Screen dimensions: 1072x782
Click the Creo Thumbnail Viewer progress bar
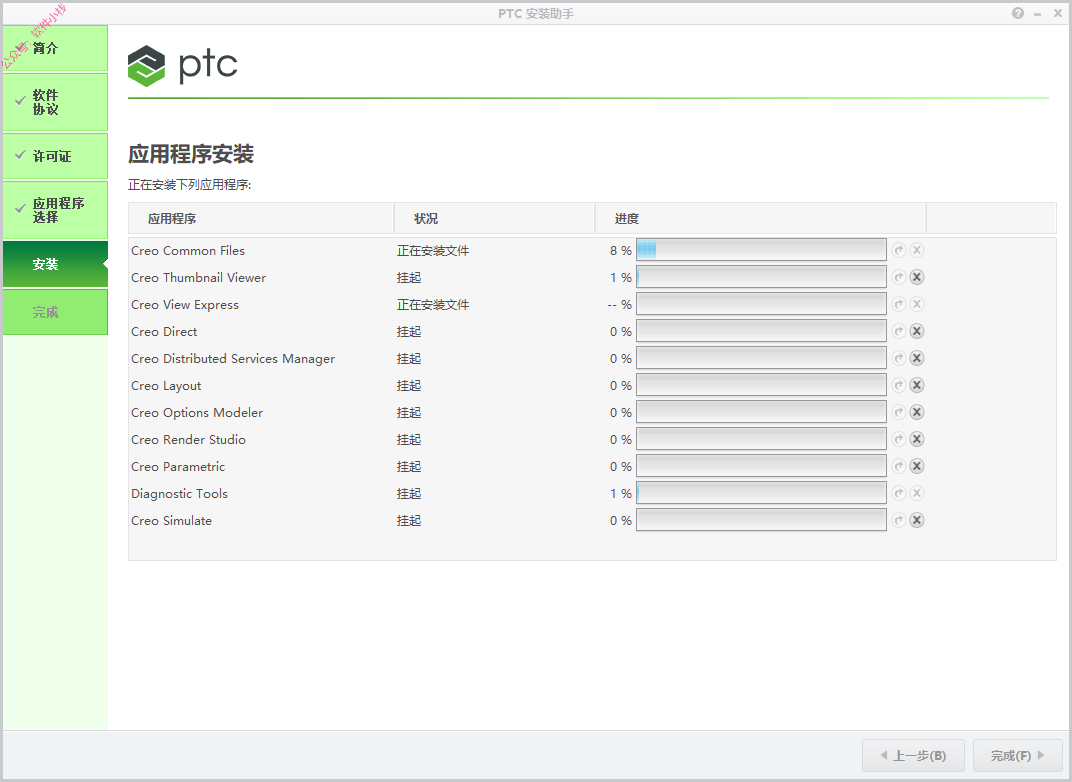pyautogui.click(x=761, y=278)
